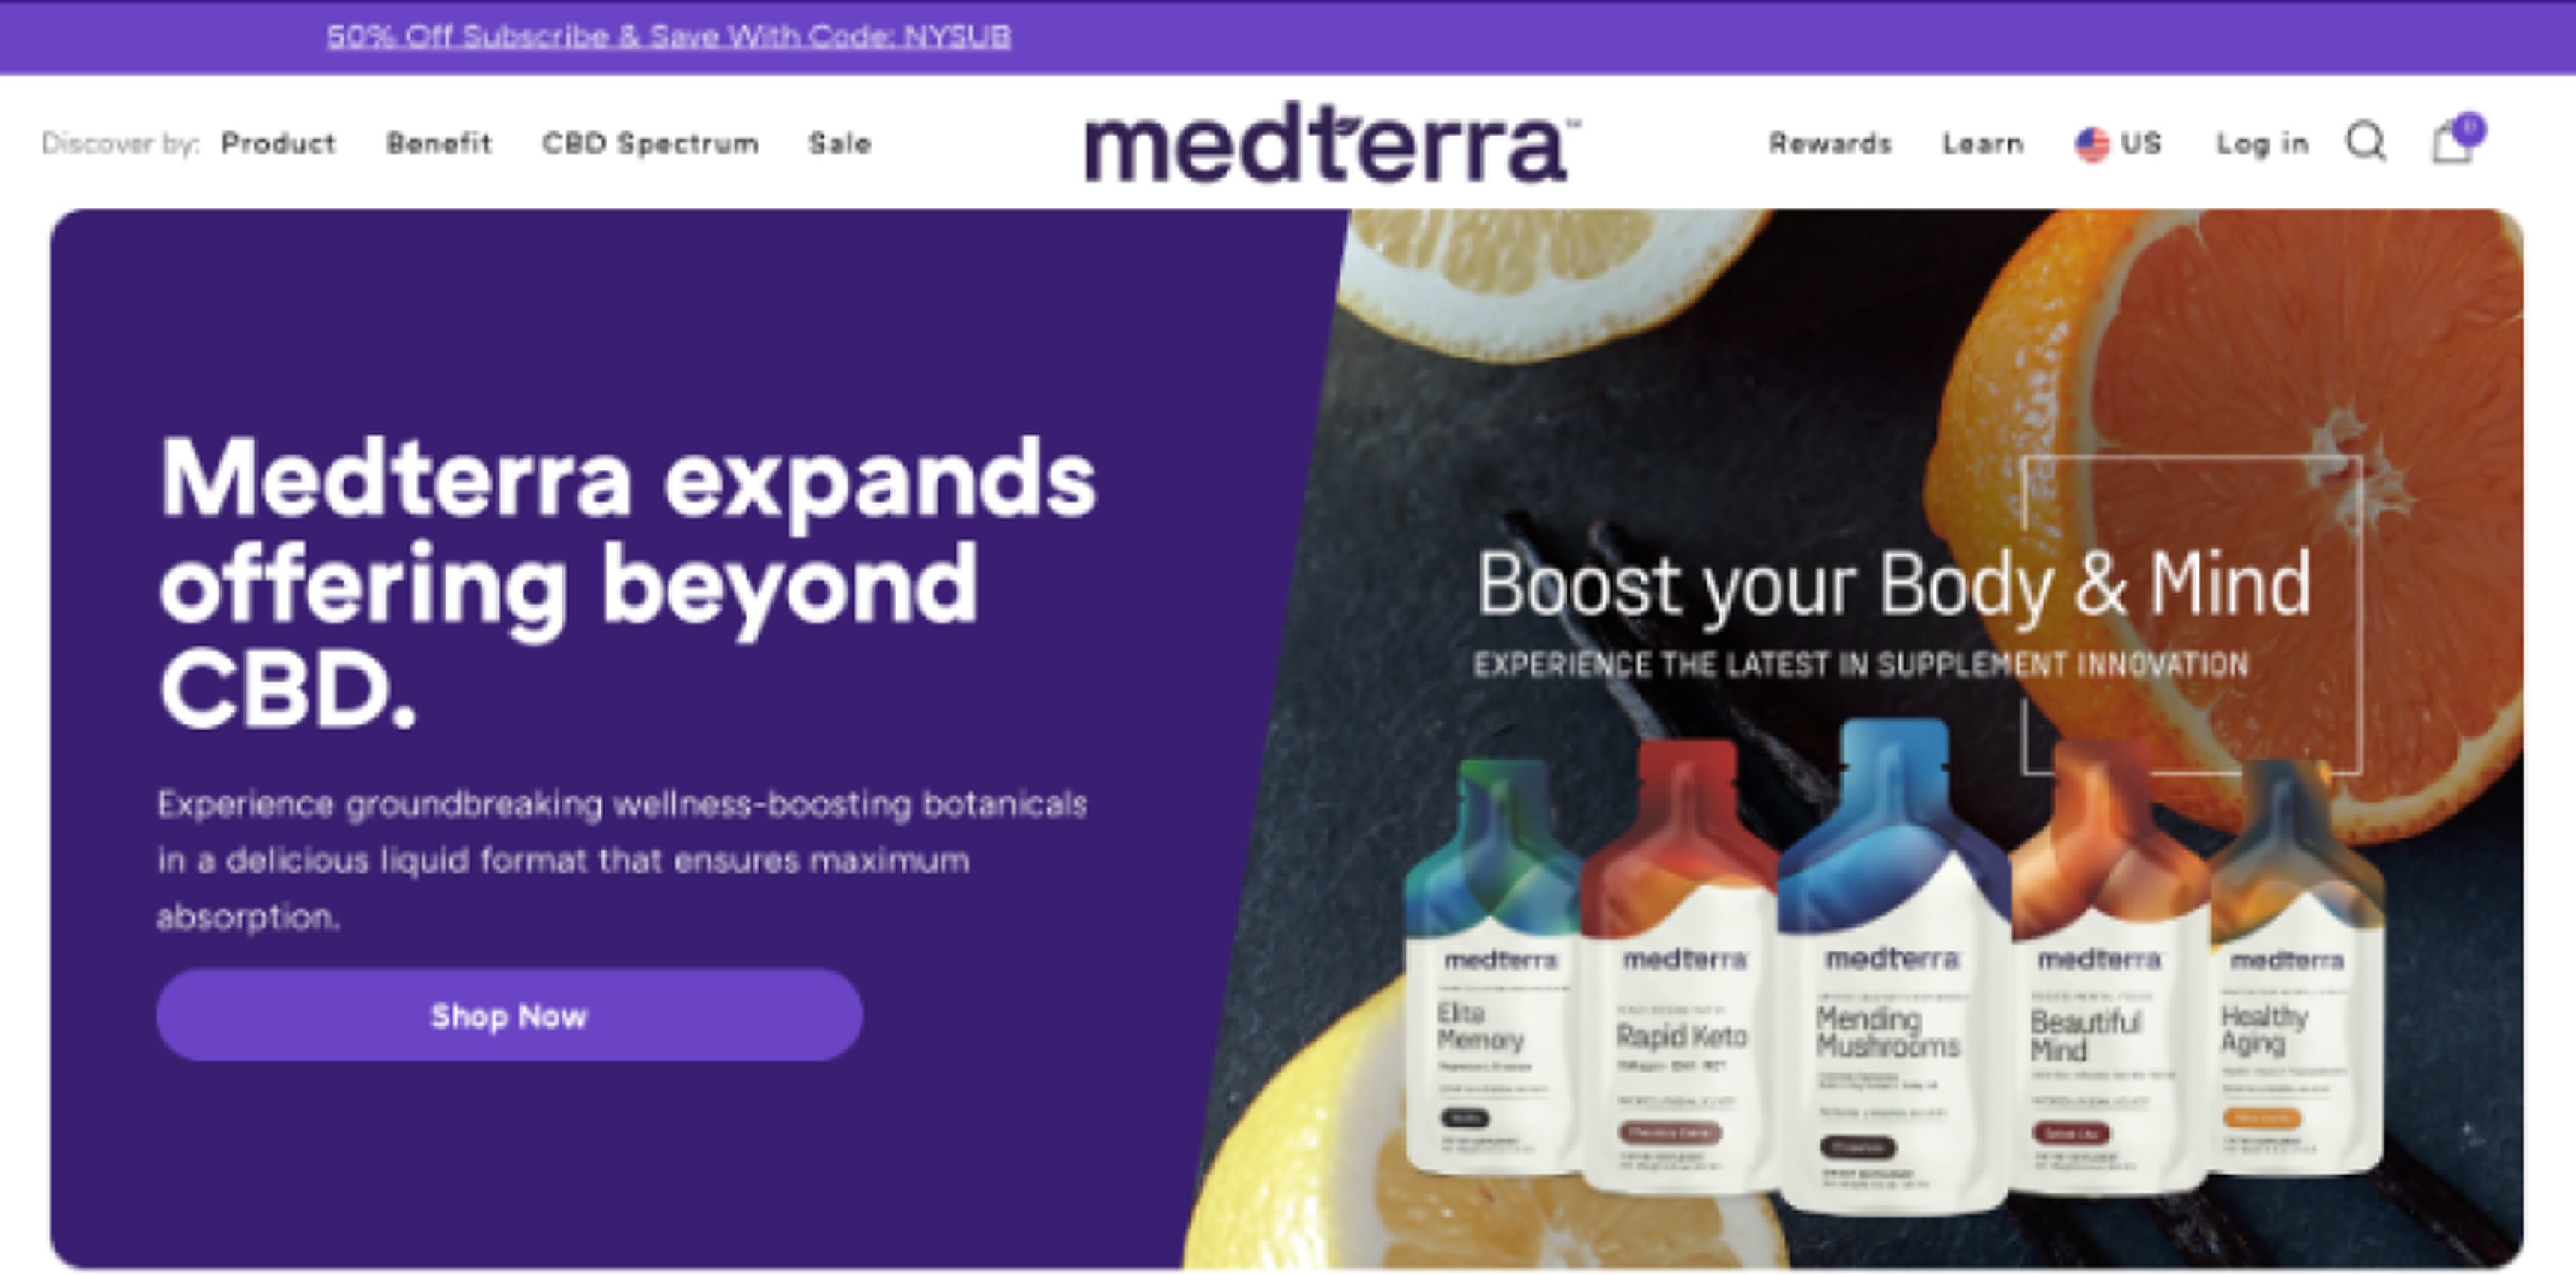Open the 50% Off Subscribe & Save promo link
Viewport: 2576px width, 1275px height.
click(x=668, y=36)
